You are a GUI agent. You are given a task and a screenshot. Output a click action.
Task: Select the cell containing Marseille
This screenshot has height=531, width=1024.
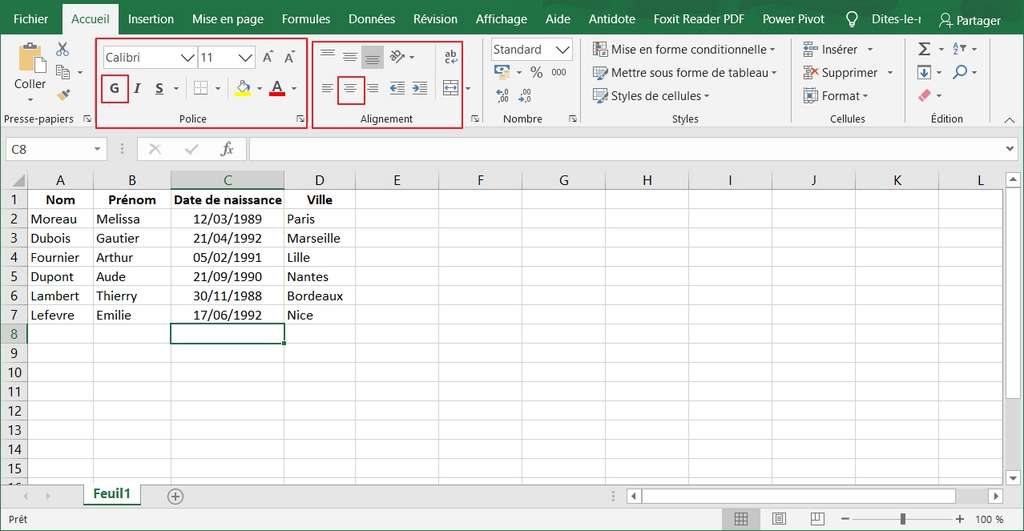[318, 238]
